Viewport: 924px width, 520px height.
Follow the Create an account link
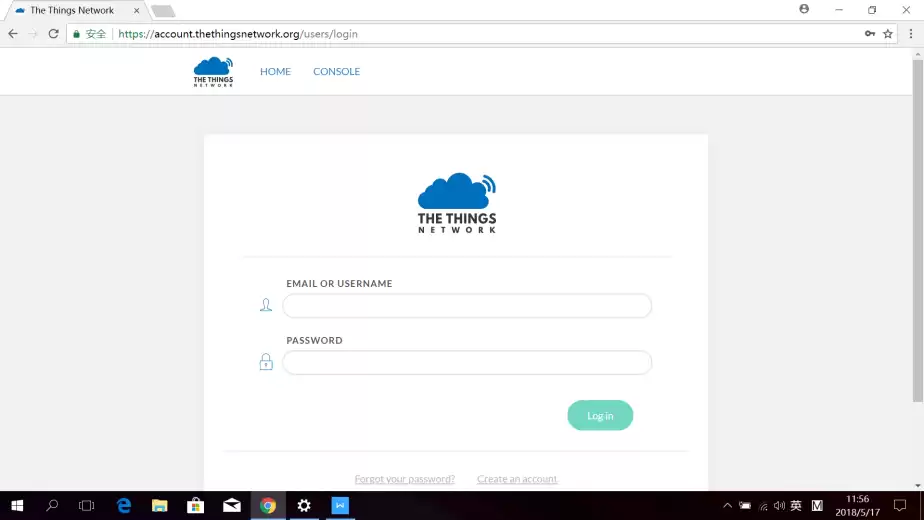[517, 479]
